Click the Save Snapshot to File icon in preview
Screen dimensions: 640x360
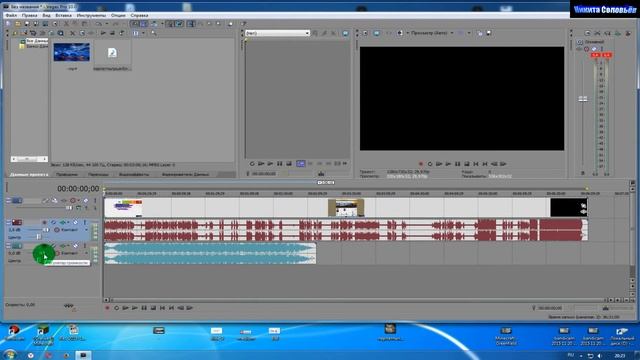tap(489, 33)
